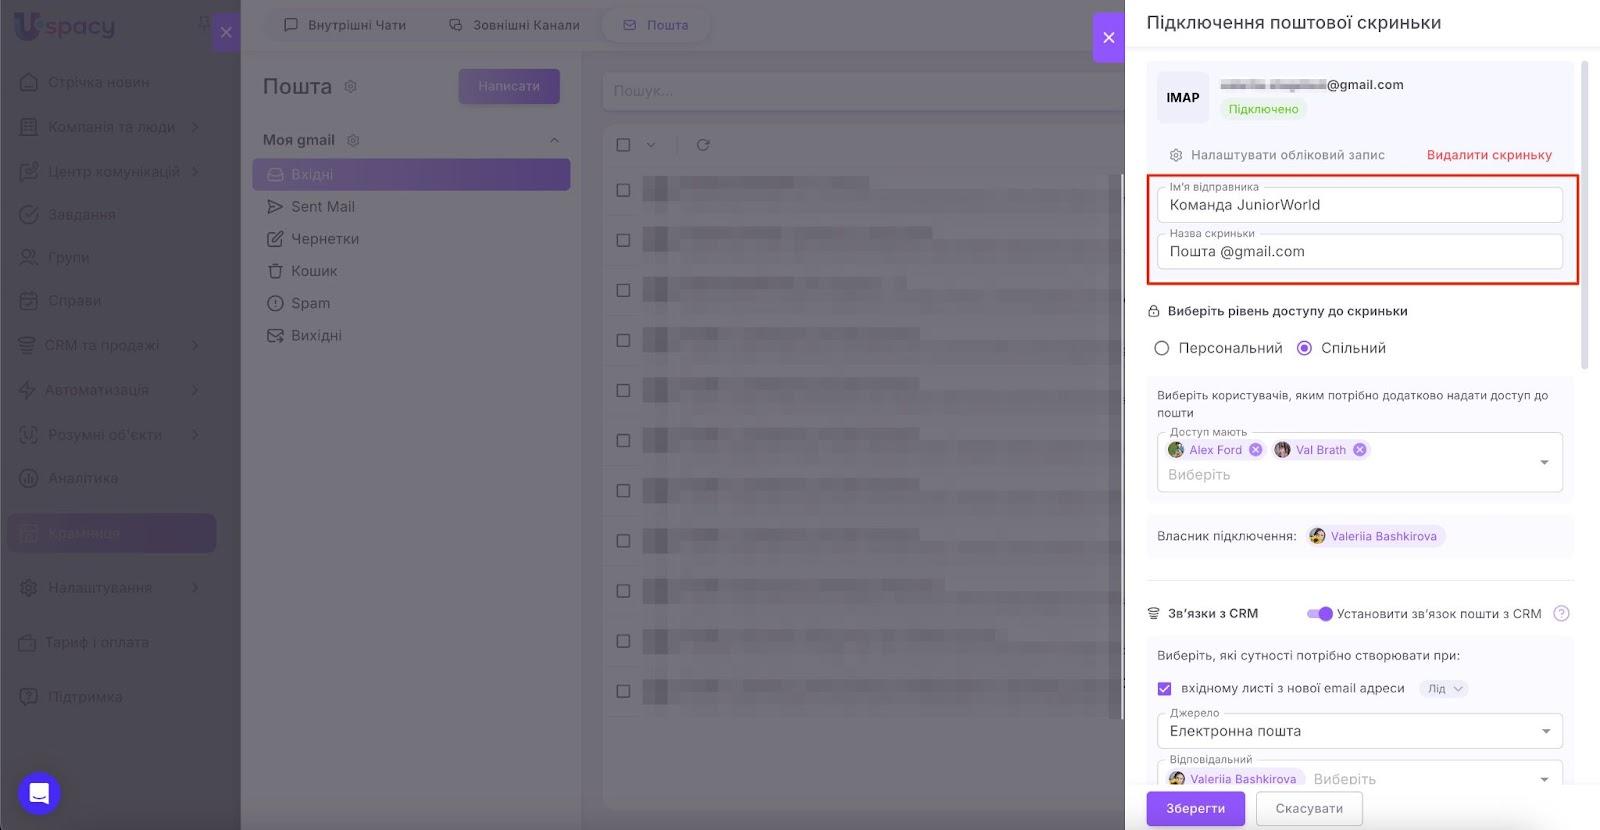Remove Val Brath from access list
Image resolution: width=1600 pixels, height=830 pixels.
[1360, 450]
